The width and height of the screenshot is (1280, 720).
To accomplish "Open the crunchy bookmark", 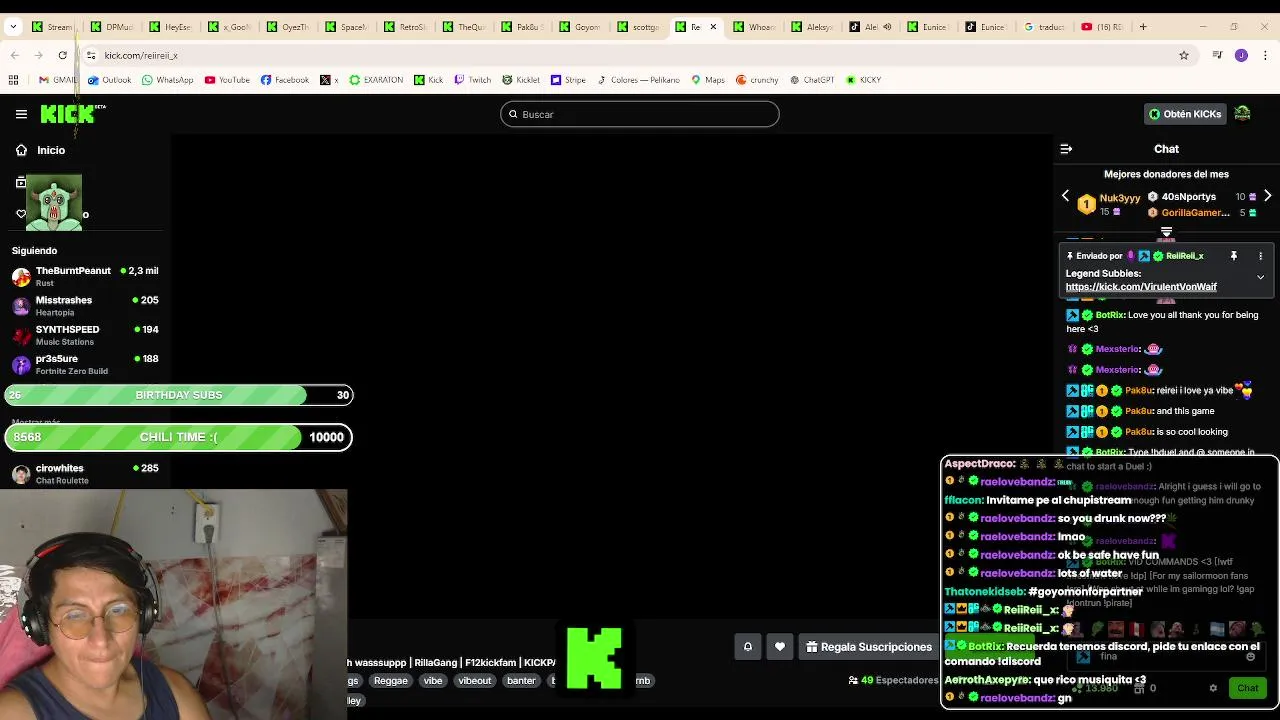I will [x=757, y=80].
